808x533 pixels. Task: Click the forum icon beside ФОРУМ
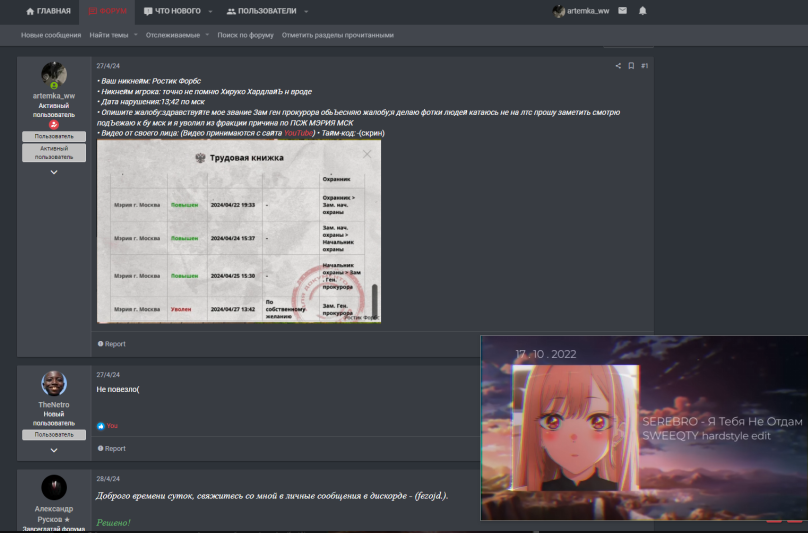(93, 11)
